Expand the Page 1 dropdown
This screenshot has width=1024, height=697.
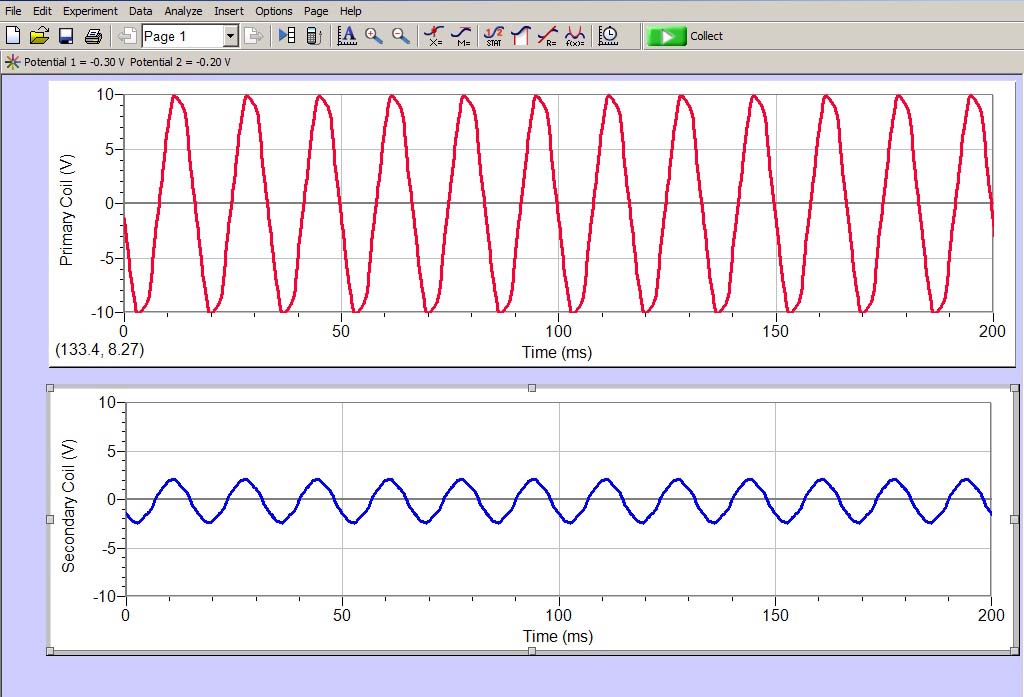pos(230,36)
